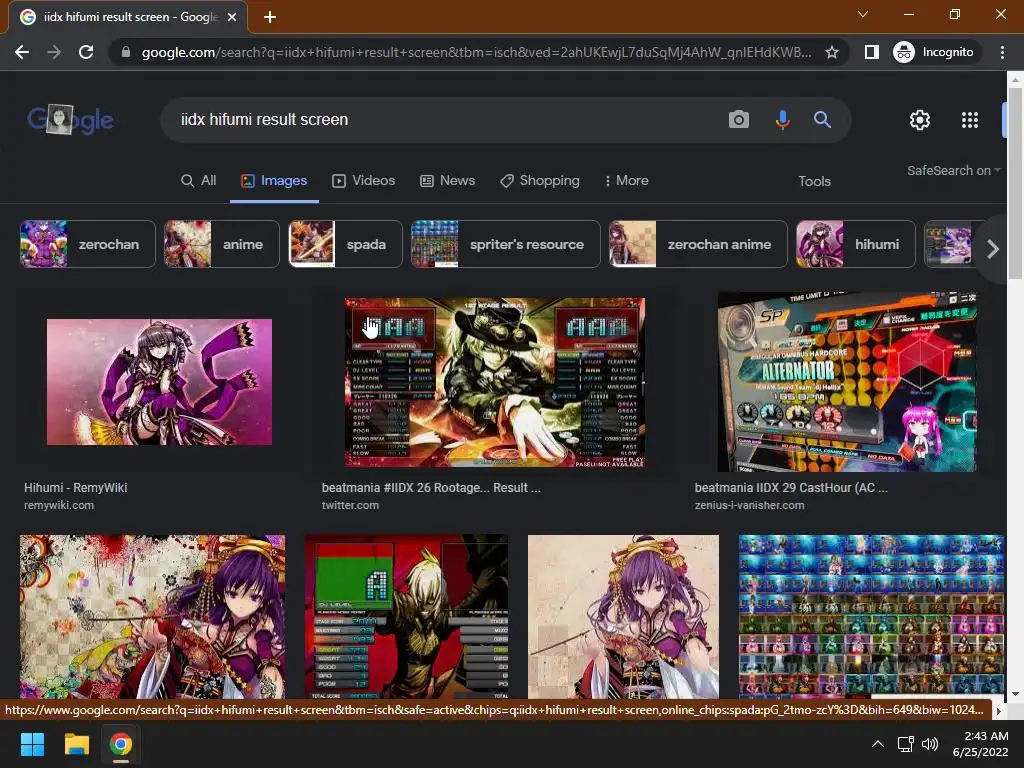Close the iidx hifumi result screen tab
Image resolution: width=1024 pixels, height=768 pixels.
point(232,17)
